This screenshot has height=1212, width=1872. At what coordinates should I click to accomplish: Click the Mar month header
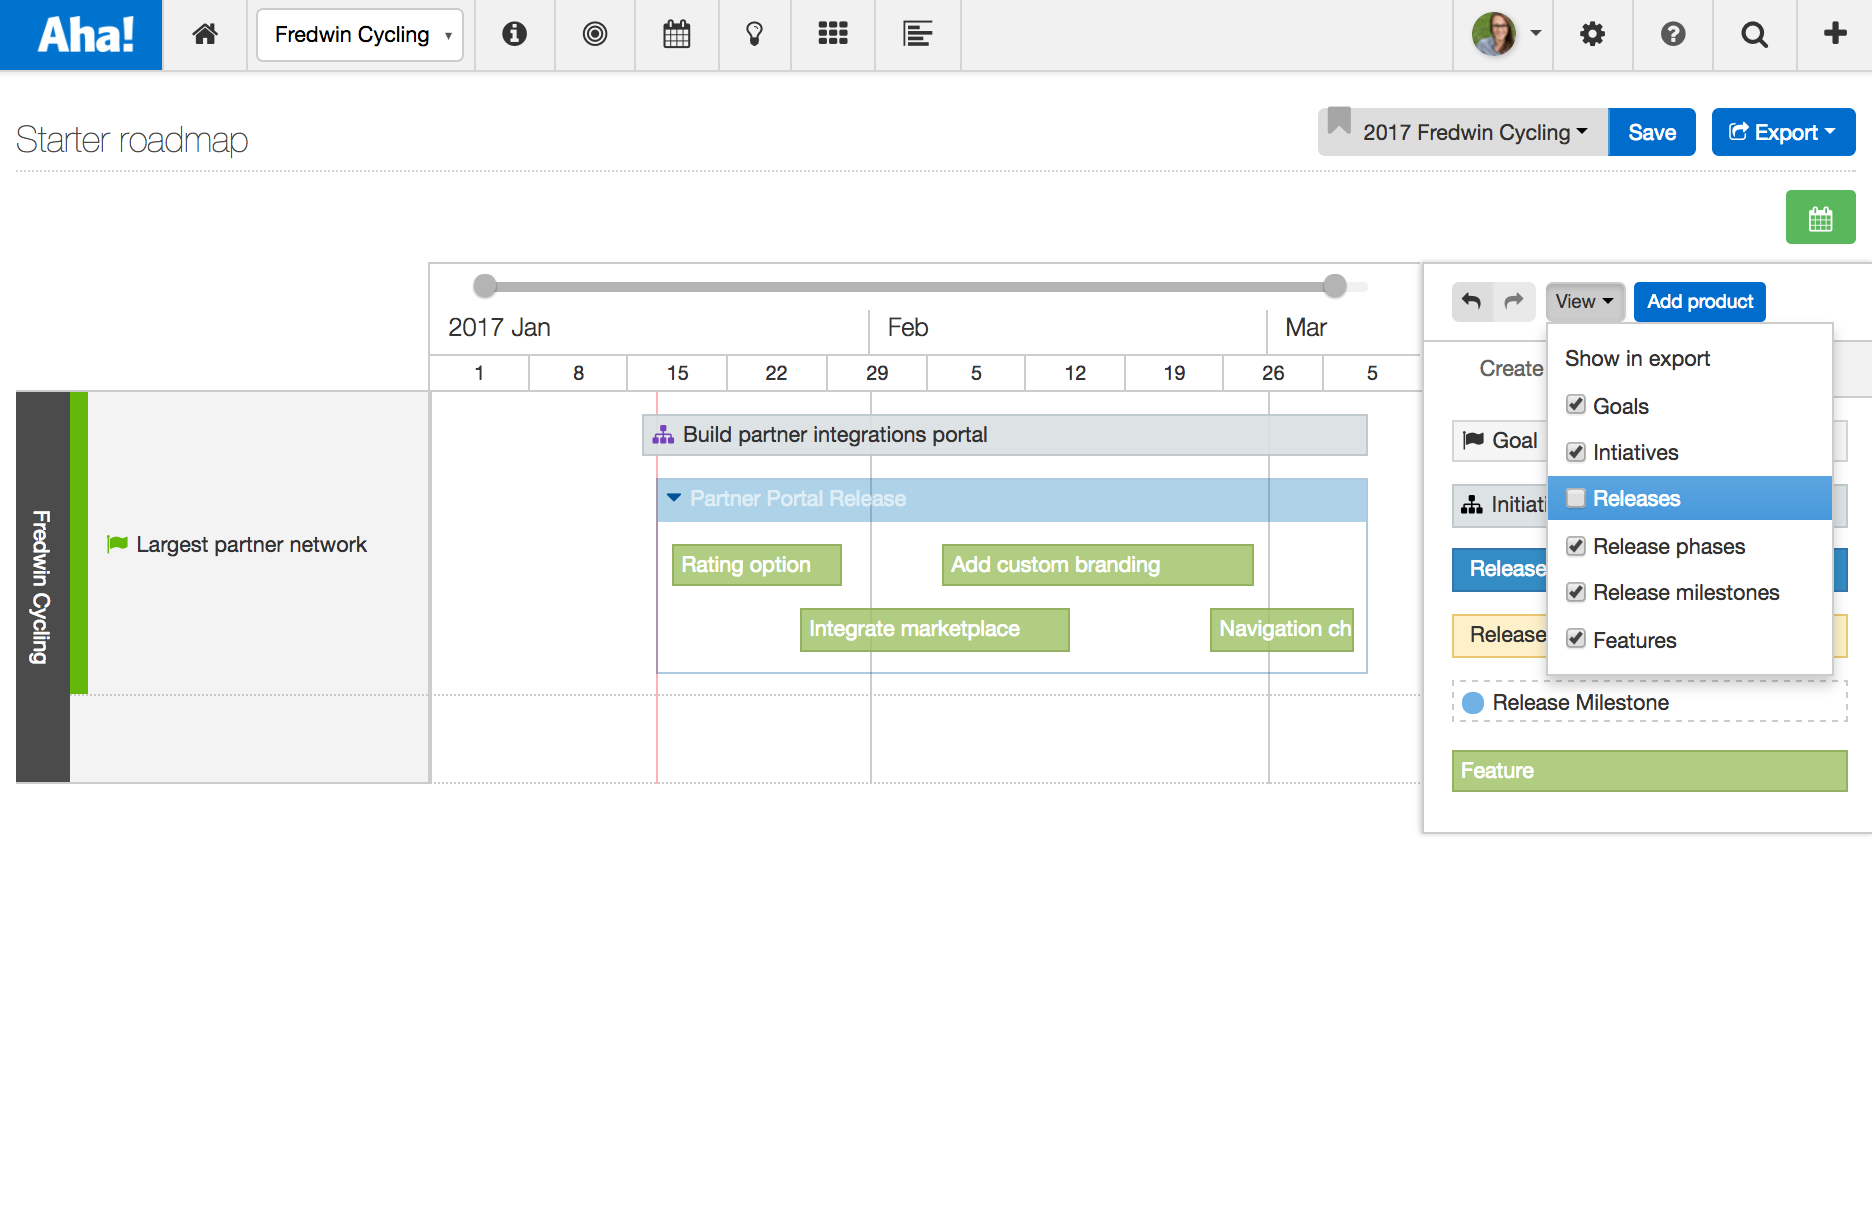click(x=1306, y=327)
